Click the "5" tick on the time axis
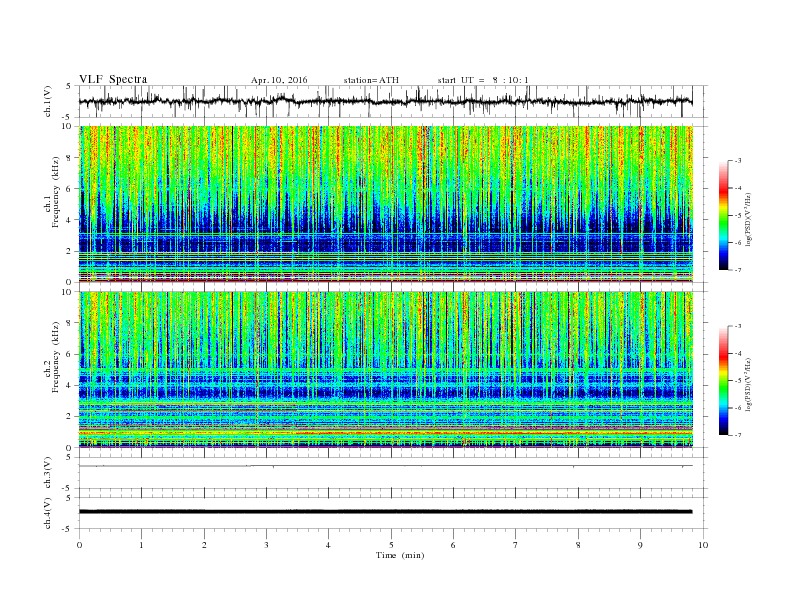The width and height of the screenshot is (792, 612). click(391, 545)
